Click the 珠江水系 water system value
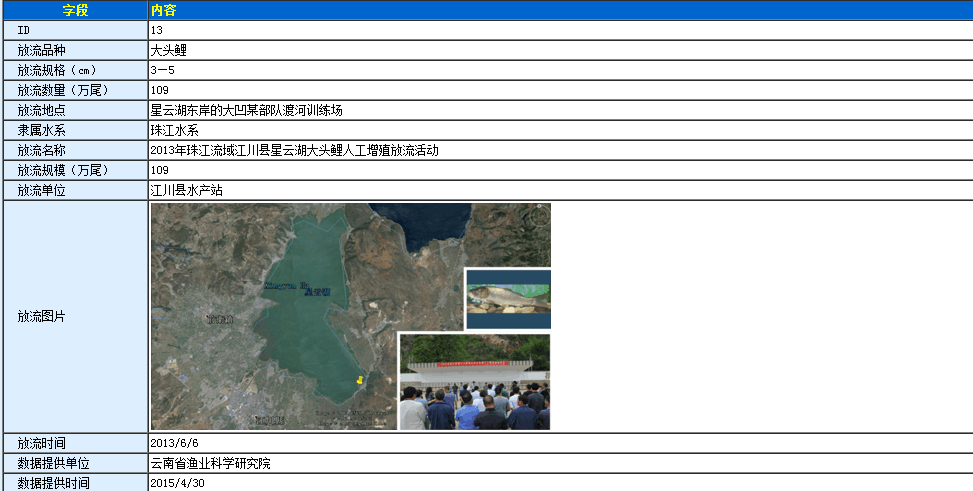The height and width of the screenshot is (491, 973). (x=175, y=130)
